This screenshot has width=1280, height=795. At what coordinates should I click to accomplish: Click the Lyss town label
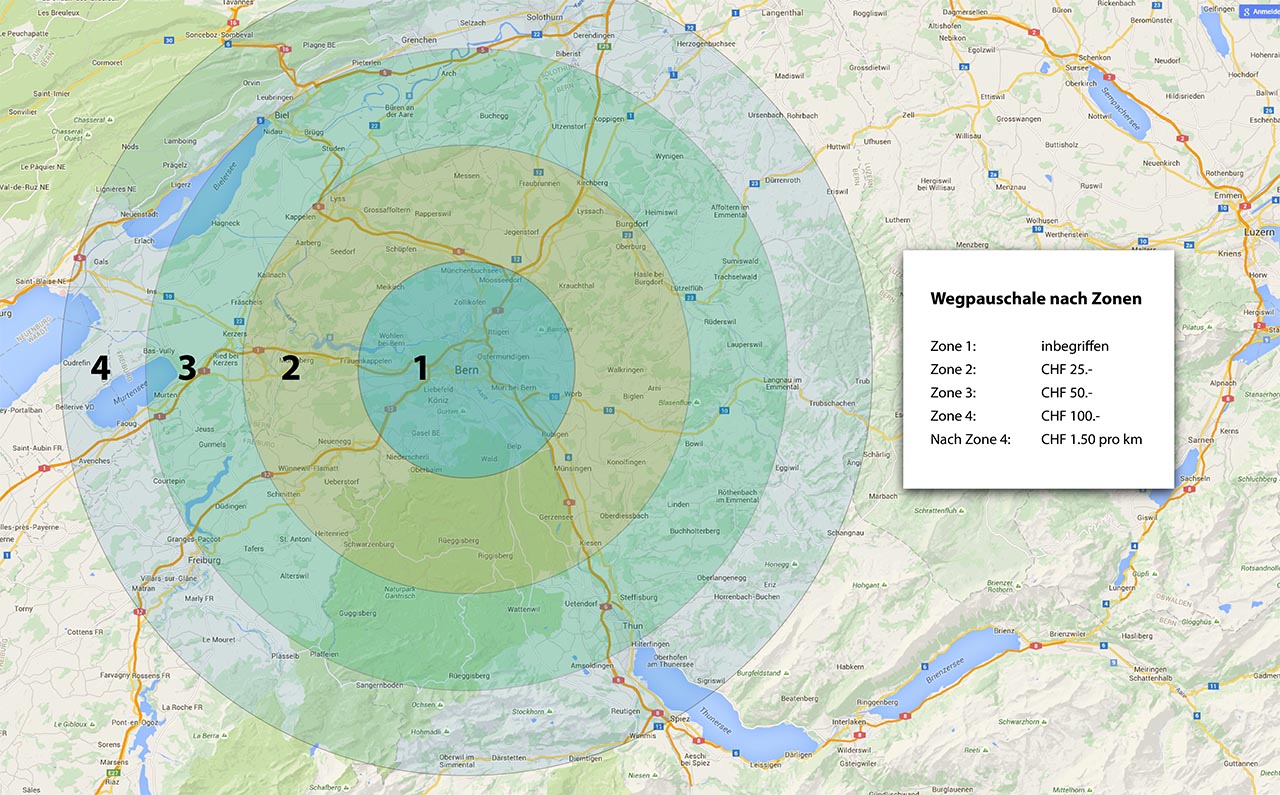click(336, 199)
